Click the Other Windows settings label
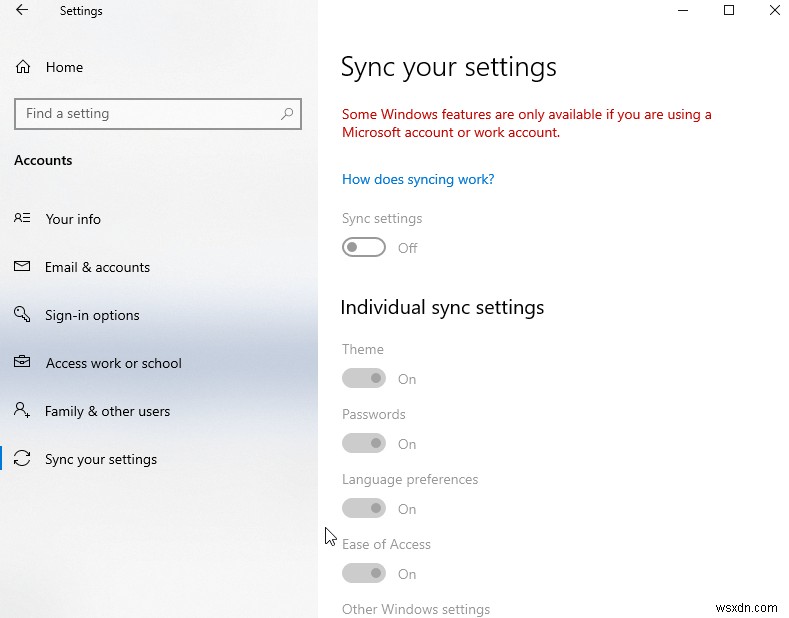The image size is (789, 618). tap(416, 609)
